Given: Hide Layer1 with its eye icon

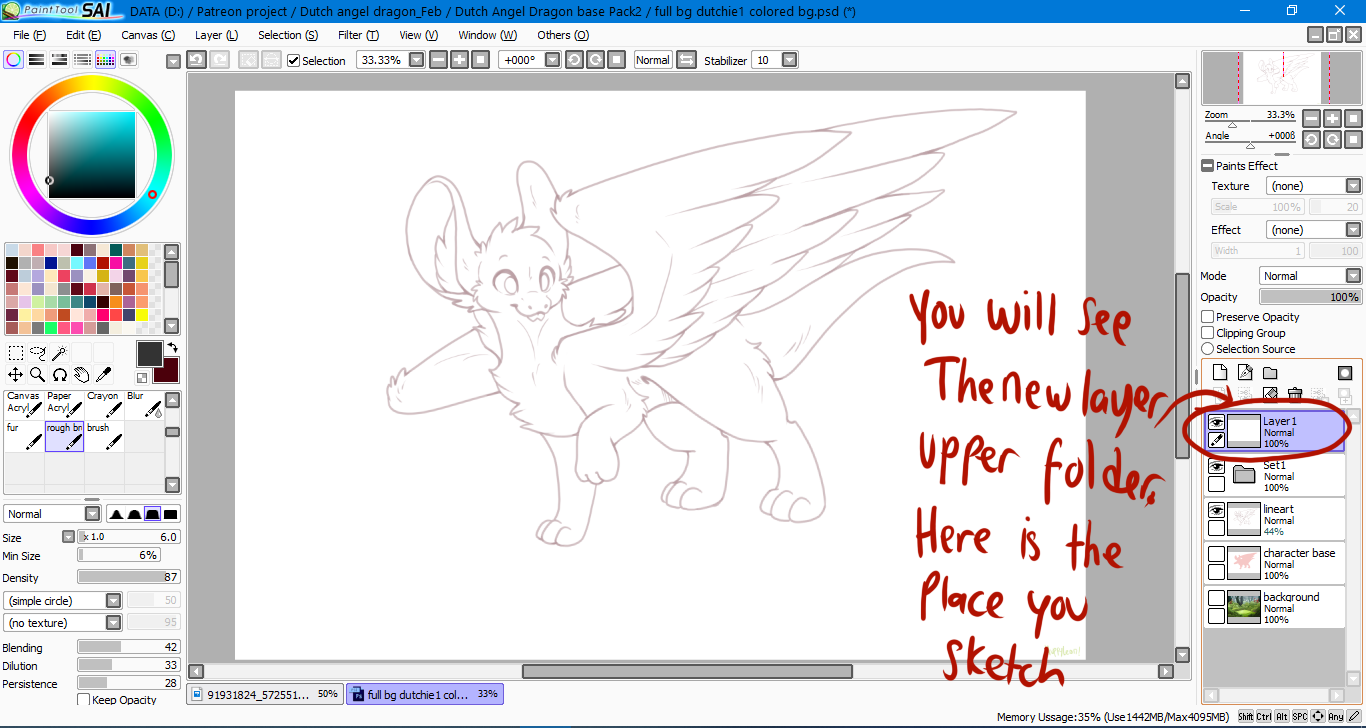Looking at the screenshot, I should [1216, 423].
